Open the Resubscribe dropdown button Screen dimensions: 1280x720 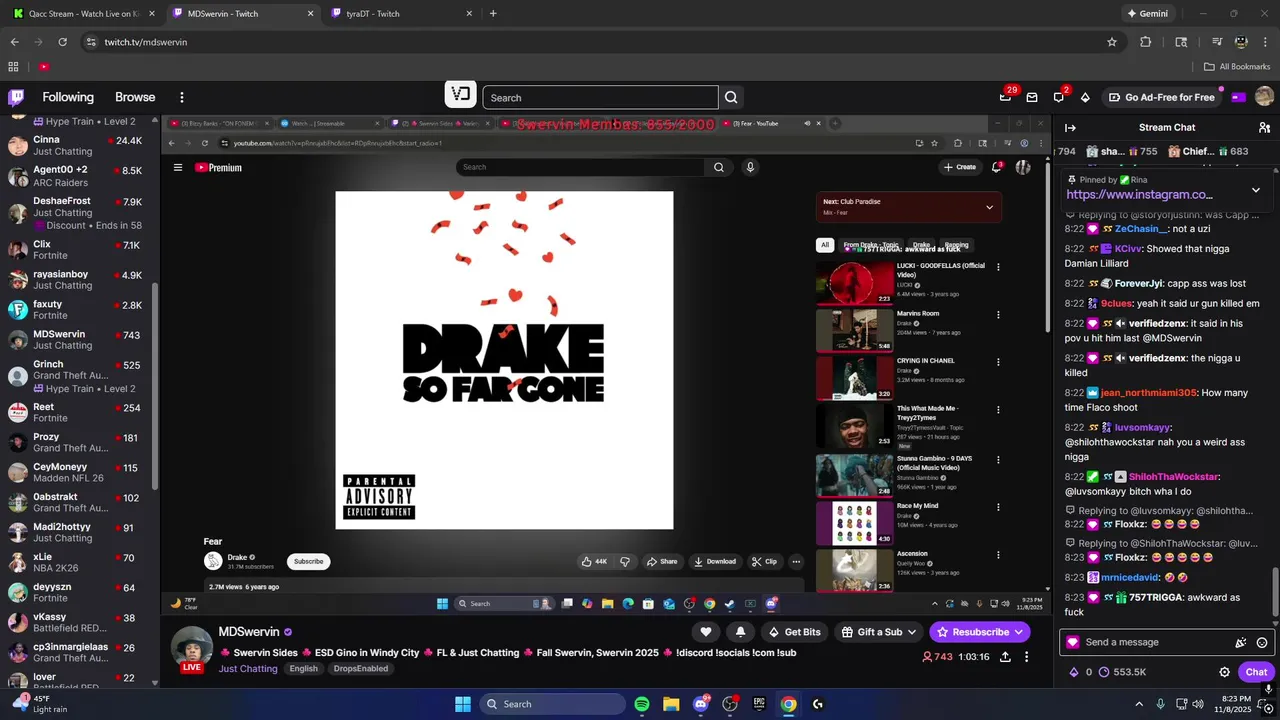(x=980, y=632)
